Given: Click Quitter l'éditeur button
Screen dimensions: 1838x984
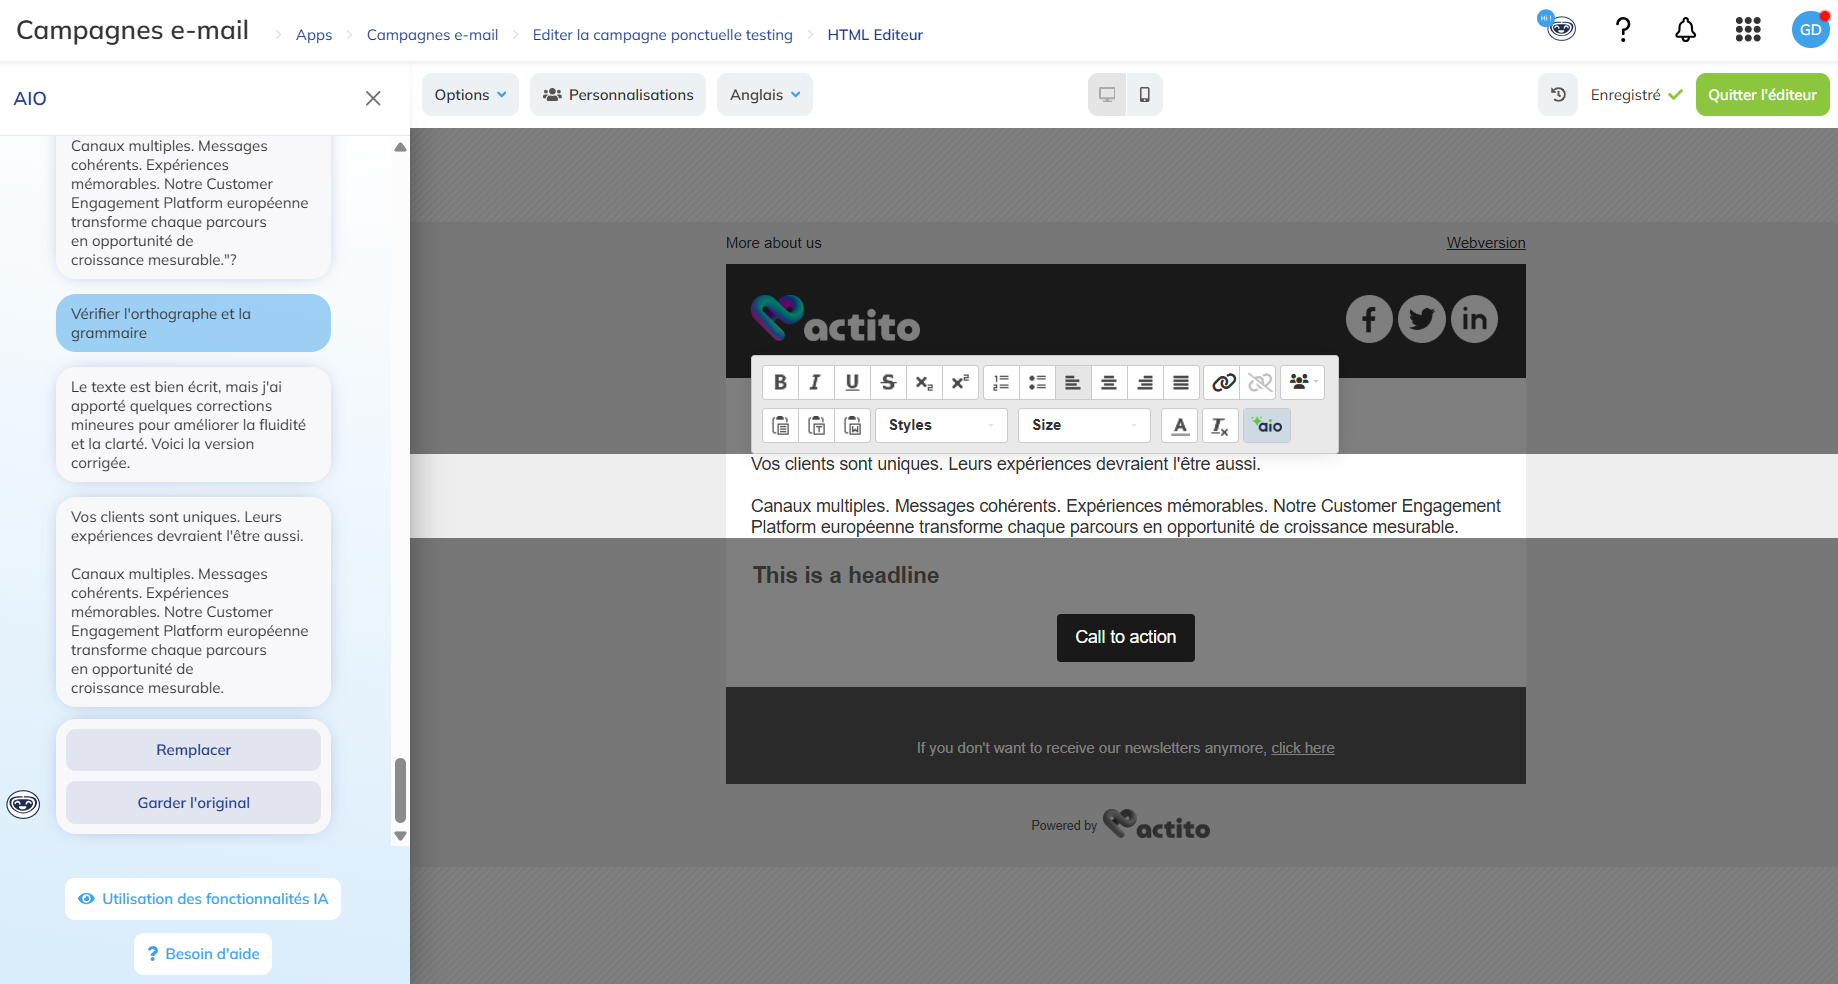Looking at the screenshot, I should pos(1762,95).
